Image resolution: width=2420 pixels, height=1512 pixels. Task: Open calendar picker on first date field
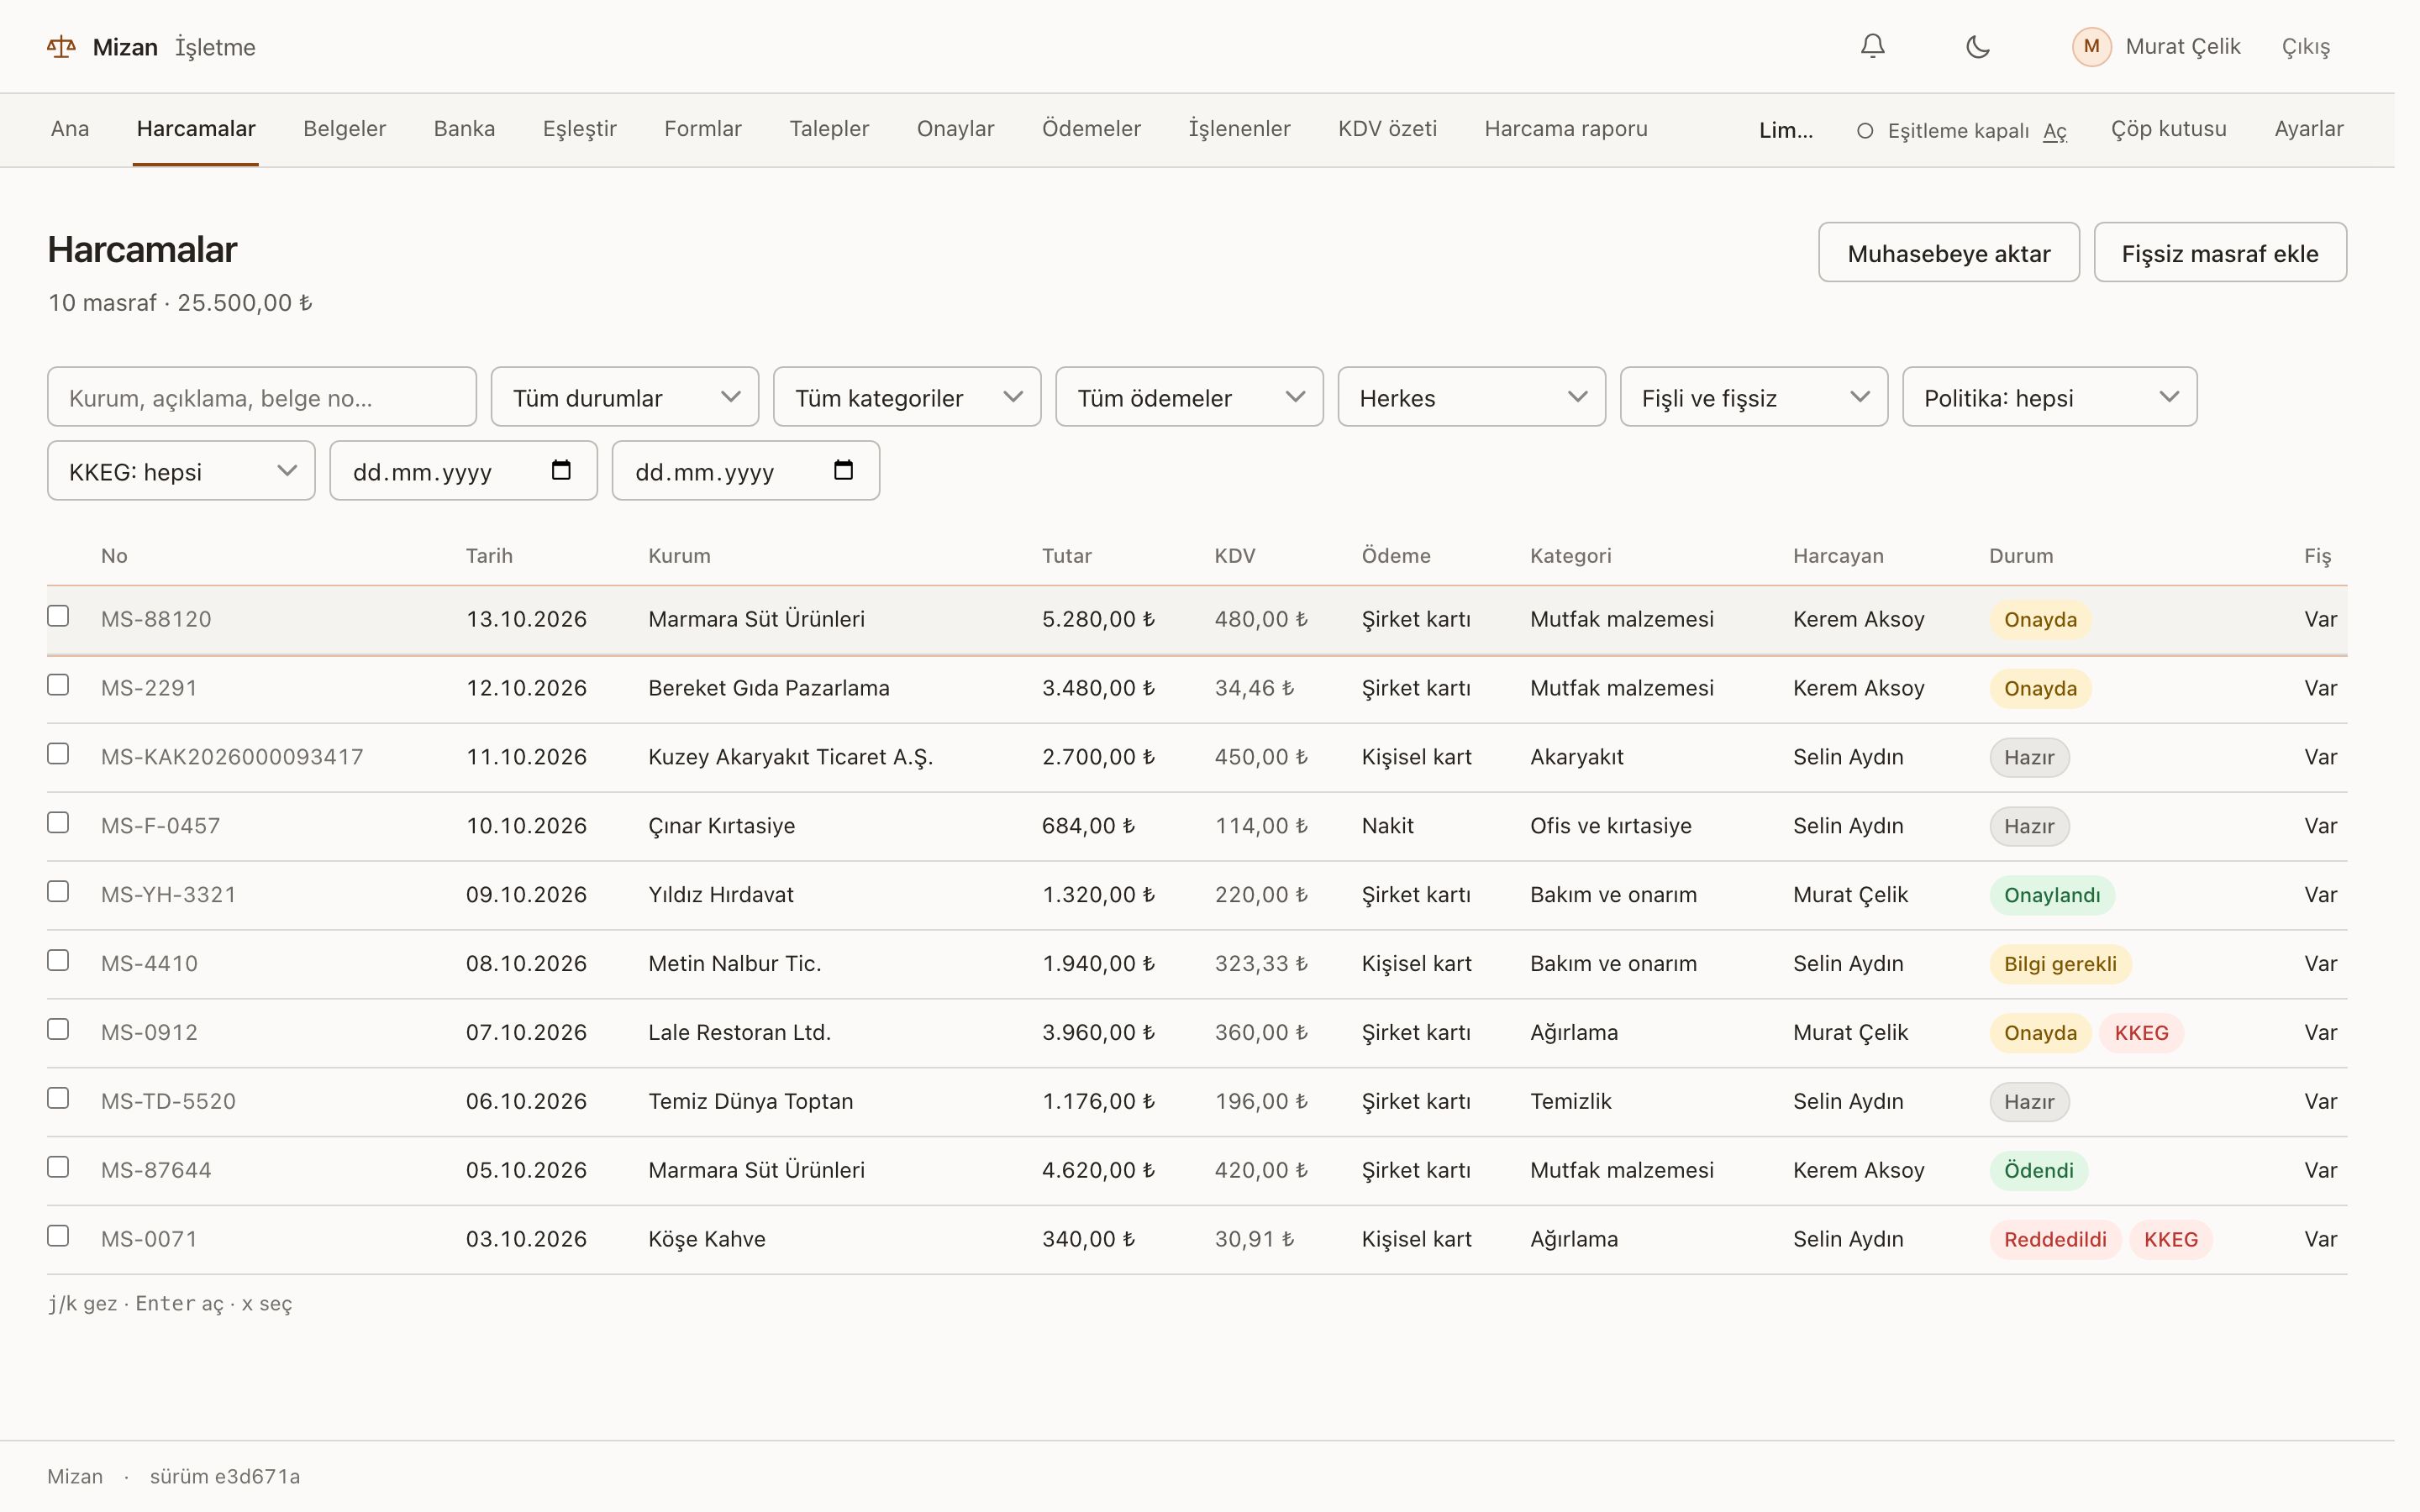tap(561, 470)
